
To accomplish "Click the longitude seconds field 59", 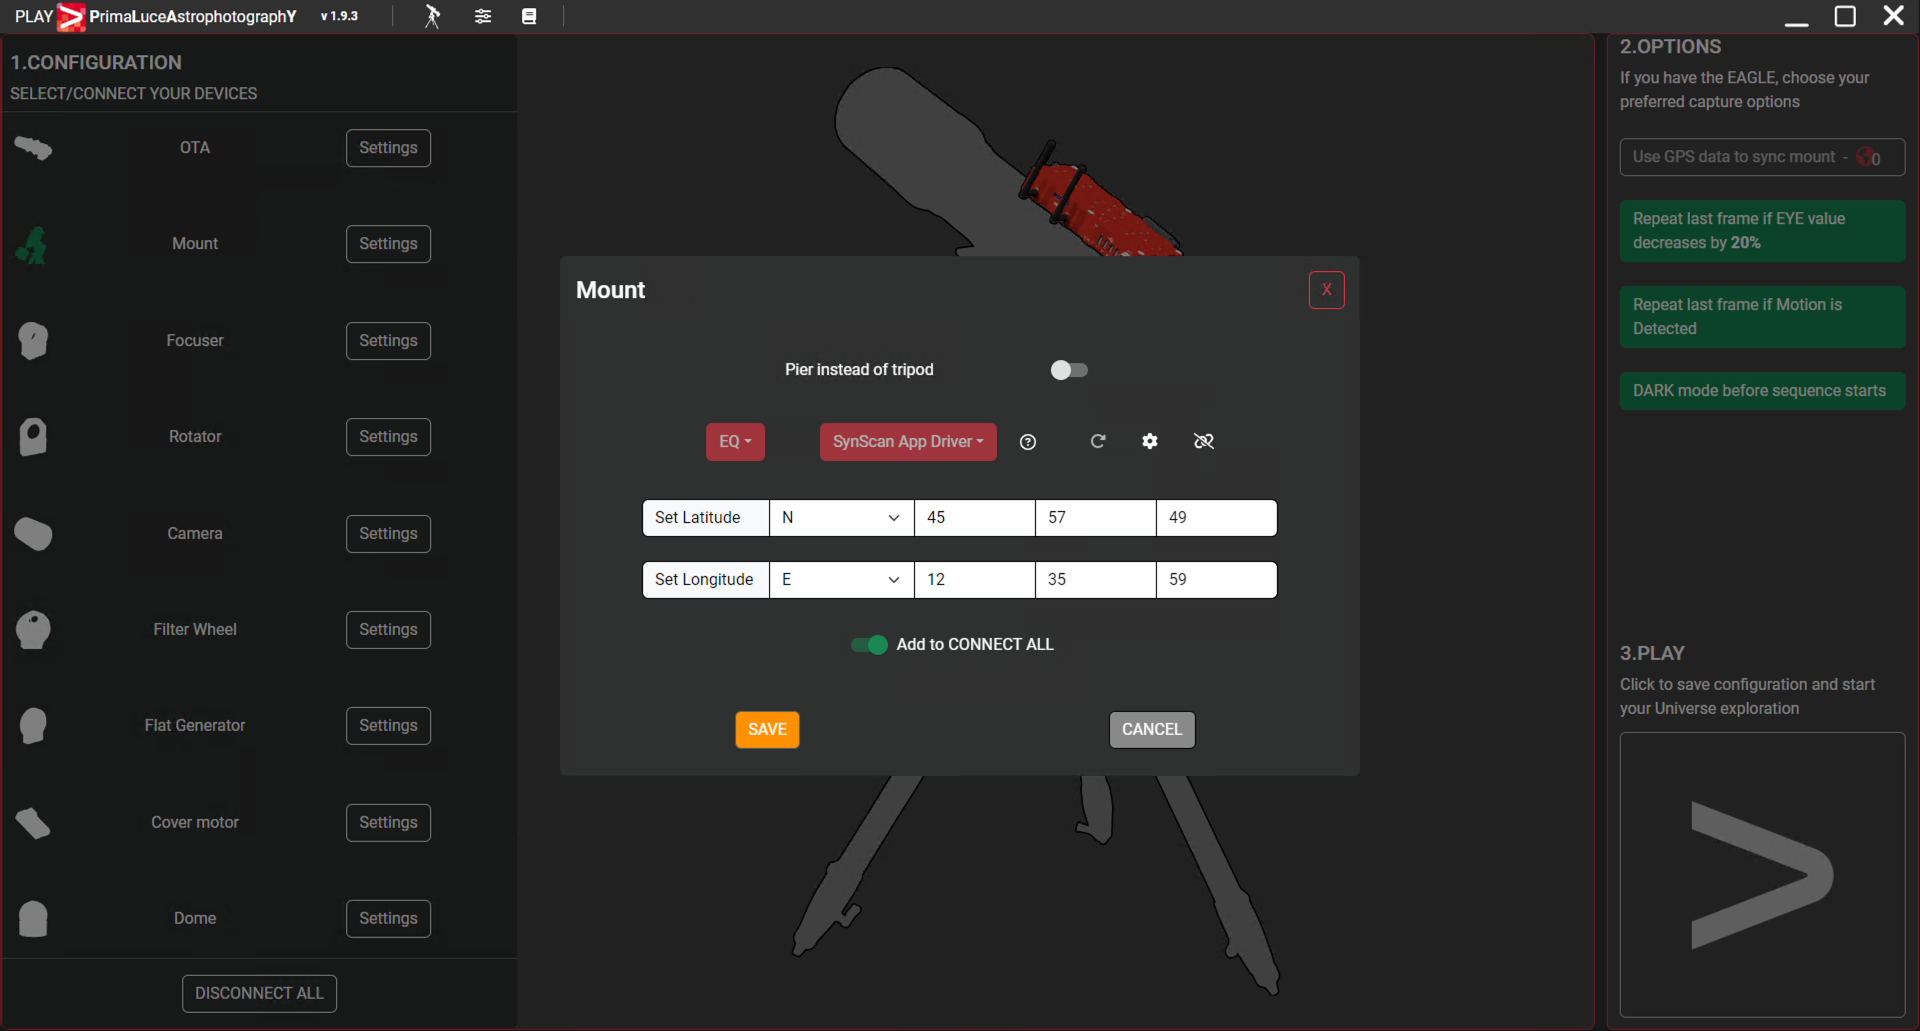I will coord(1217,580).
